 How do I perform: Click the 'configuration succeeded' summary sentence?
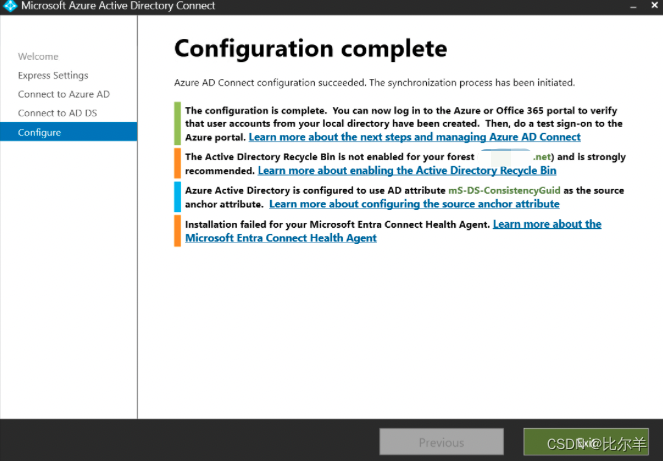[x=374, y=82]
